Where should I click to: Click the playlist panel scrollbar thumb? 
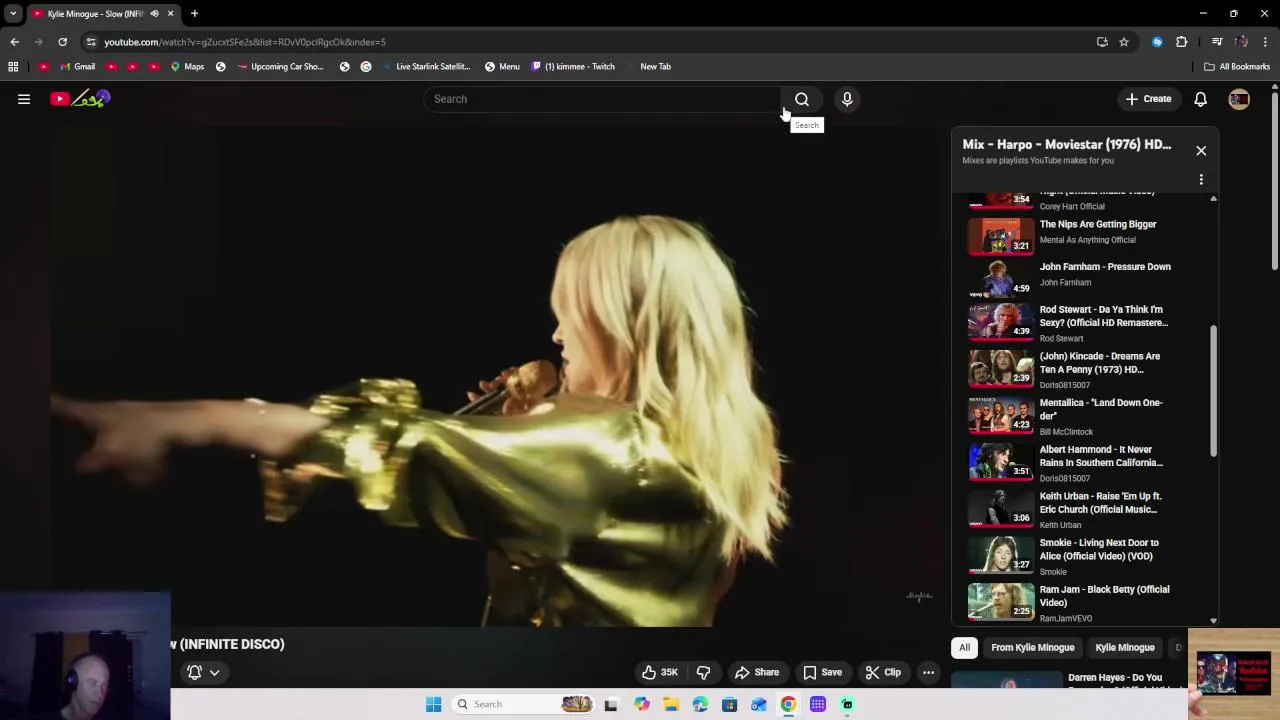[1214, 390]
